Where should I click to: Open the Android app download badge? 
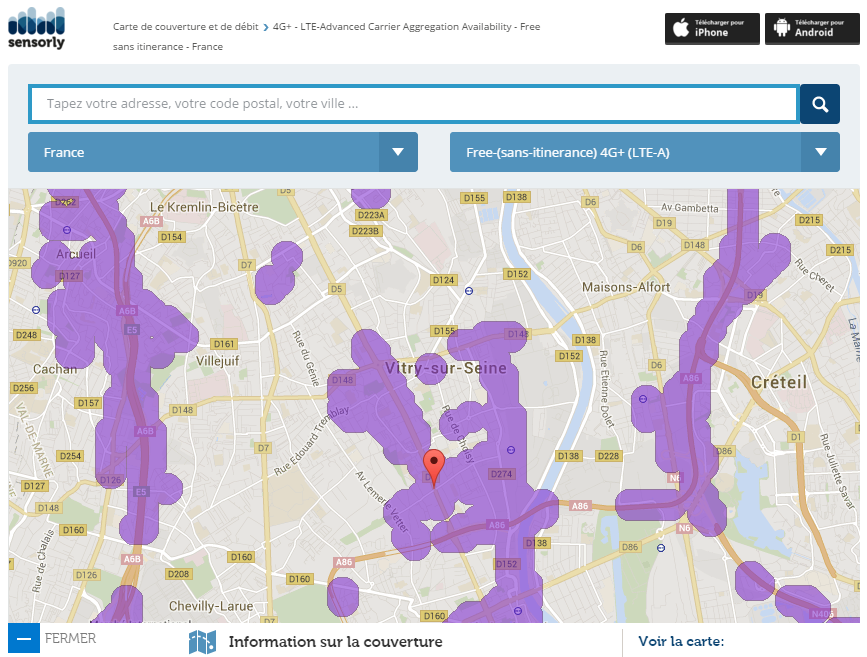pyautogui.click(x=812, y=28)
